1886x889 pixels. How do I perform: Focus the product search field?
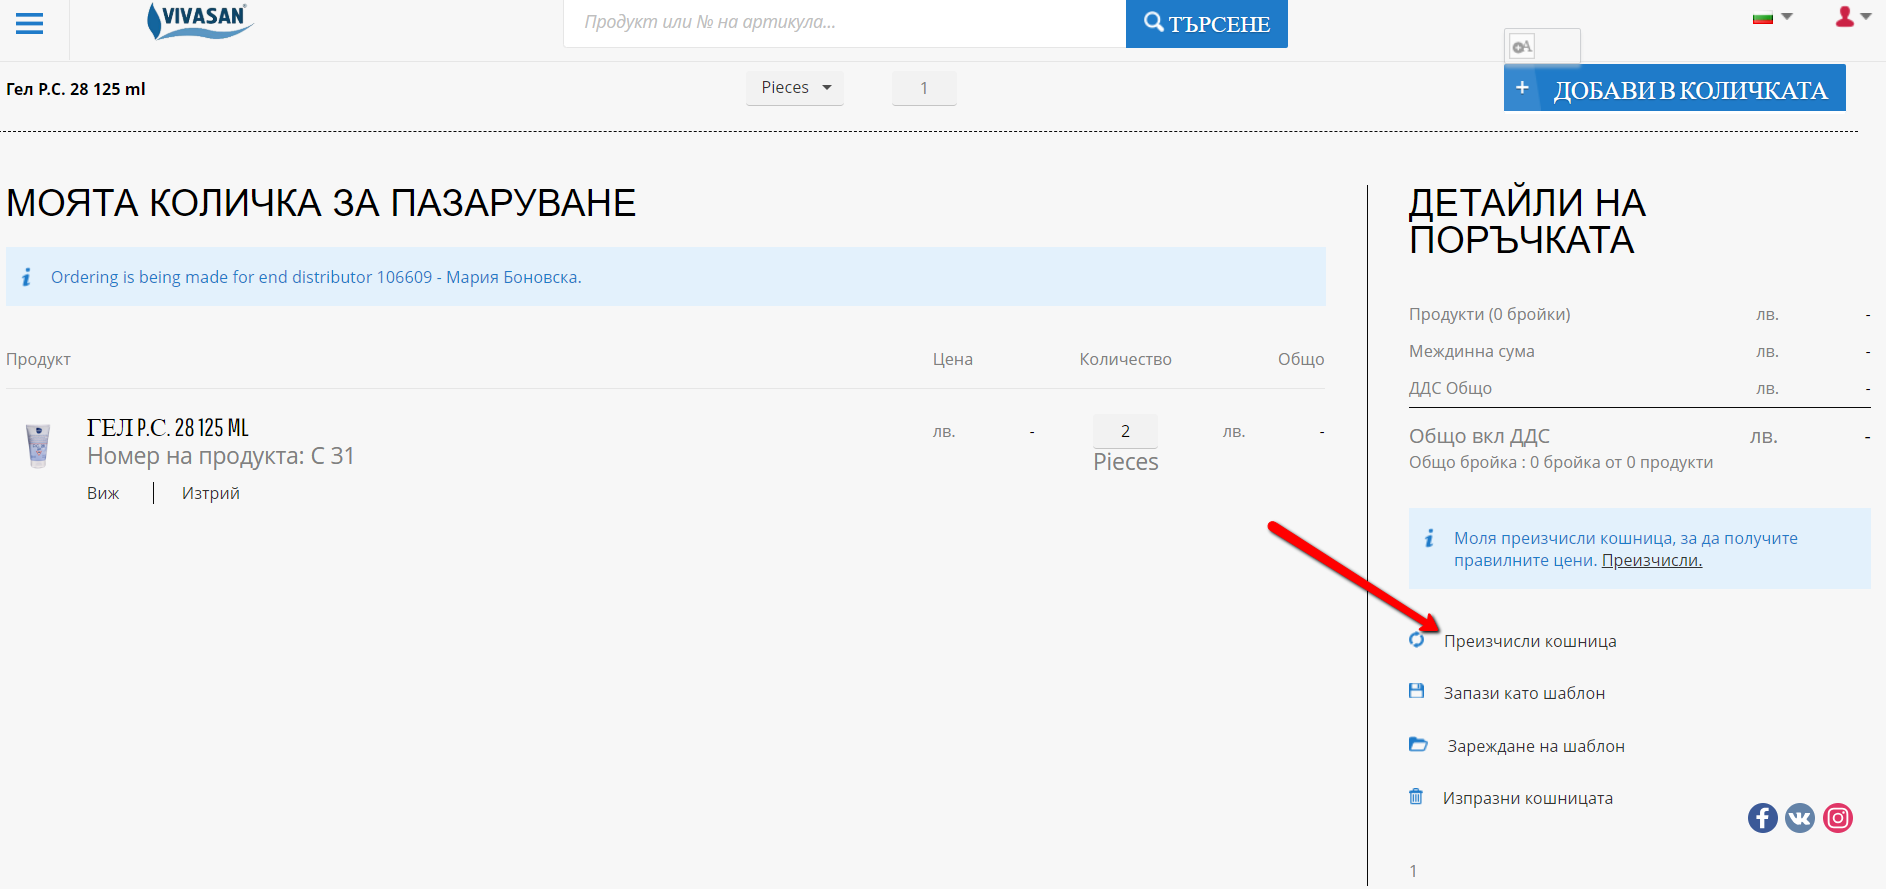pyautogui.click(x=845, y=23)
